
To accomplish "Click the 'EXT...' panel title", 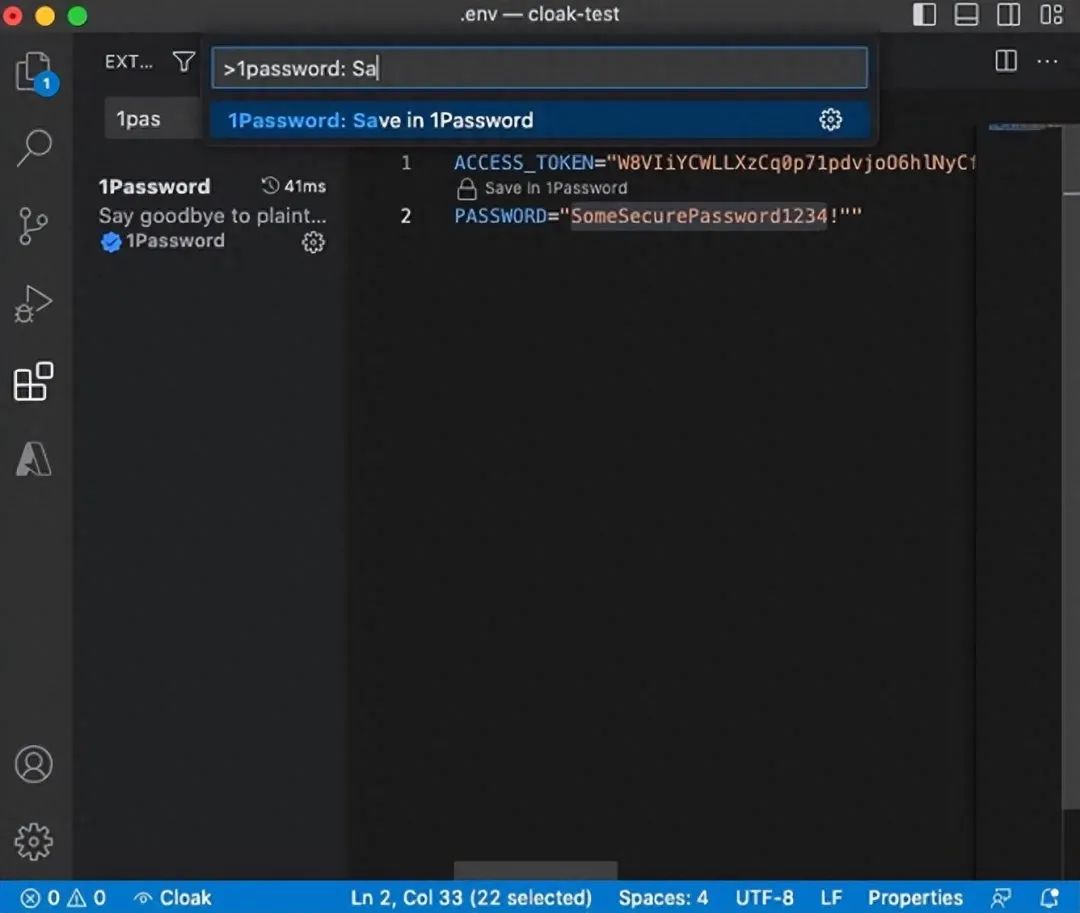I will [129, 62].
